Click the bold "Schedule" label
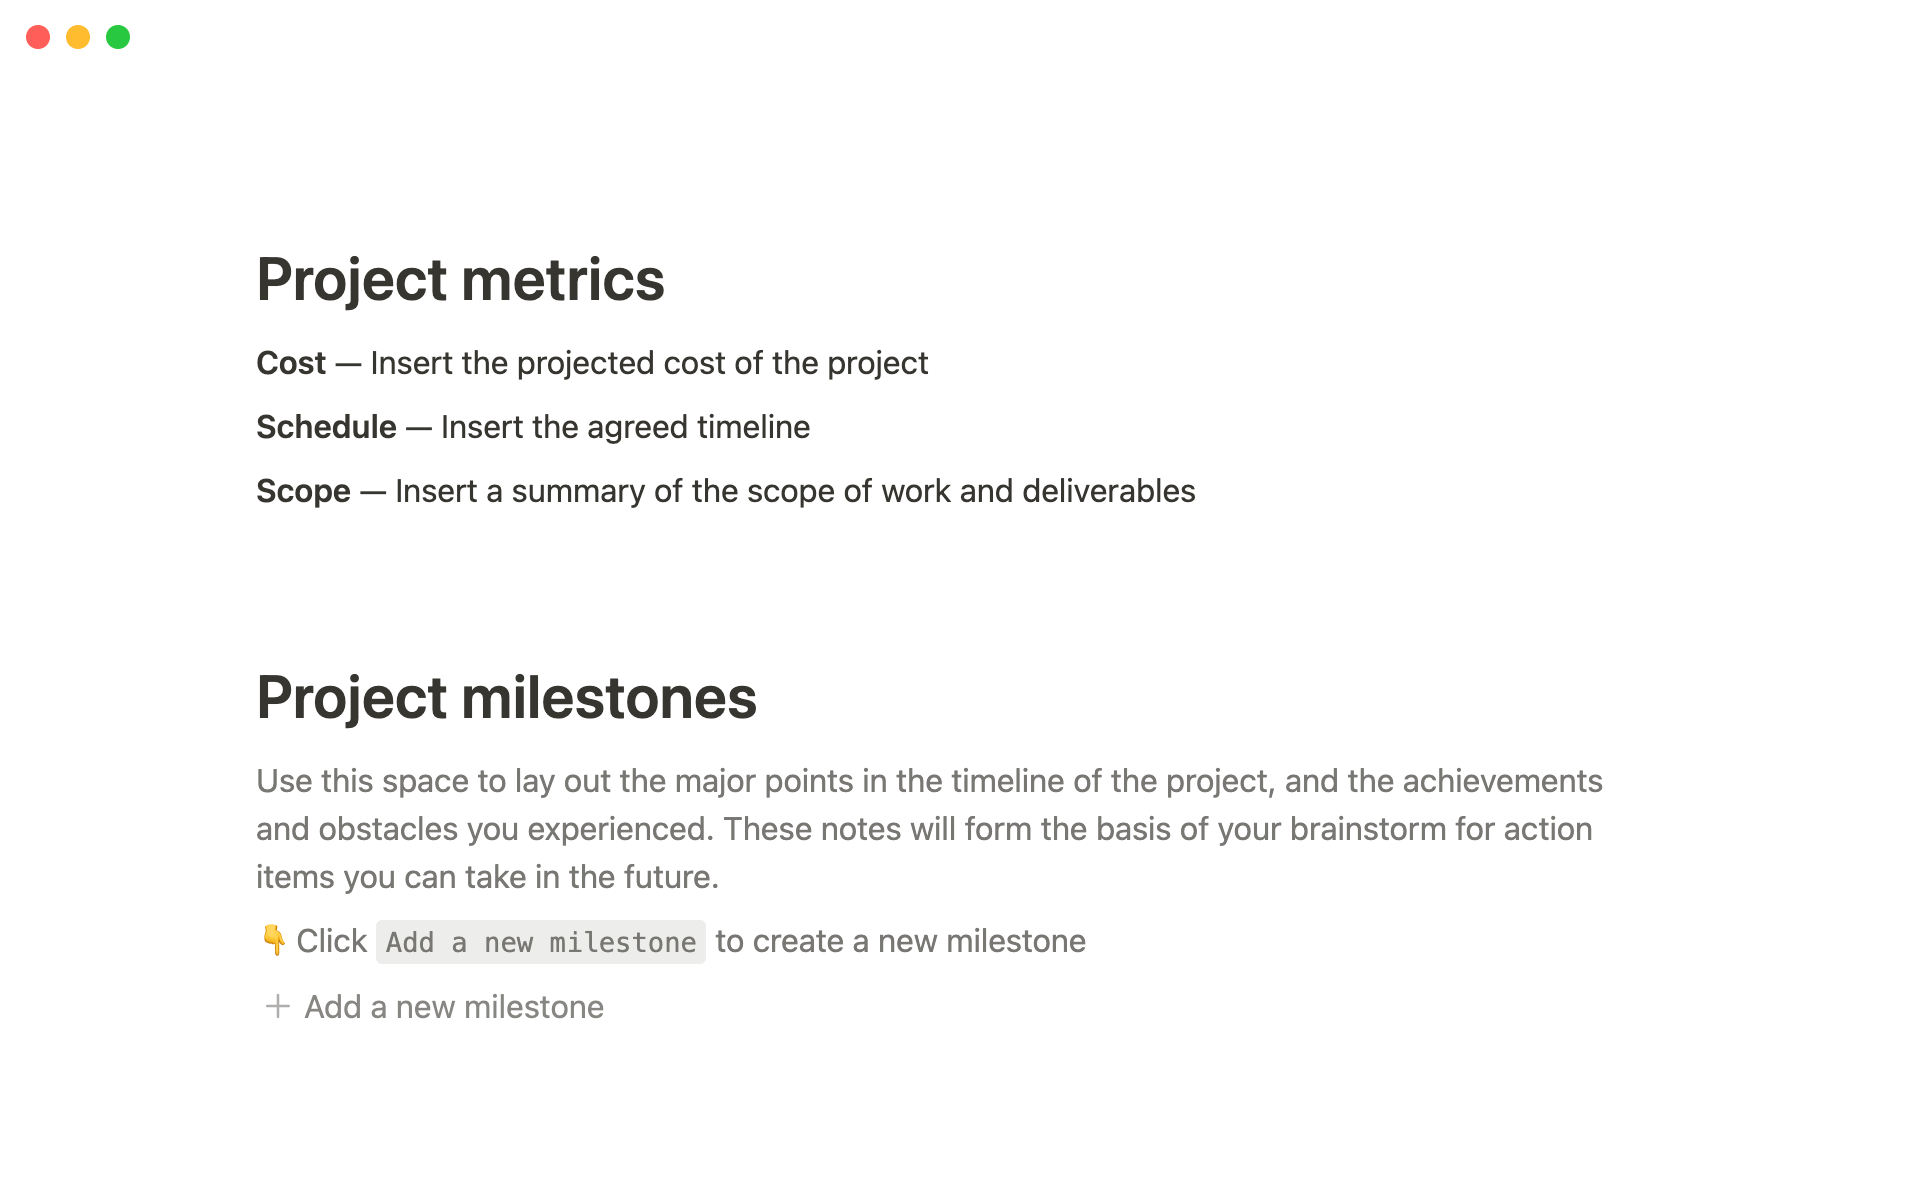Viewport: 1920px width, 1200px height. pyautogui.click(x=326, y=427)
